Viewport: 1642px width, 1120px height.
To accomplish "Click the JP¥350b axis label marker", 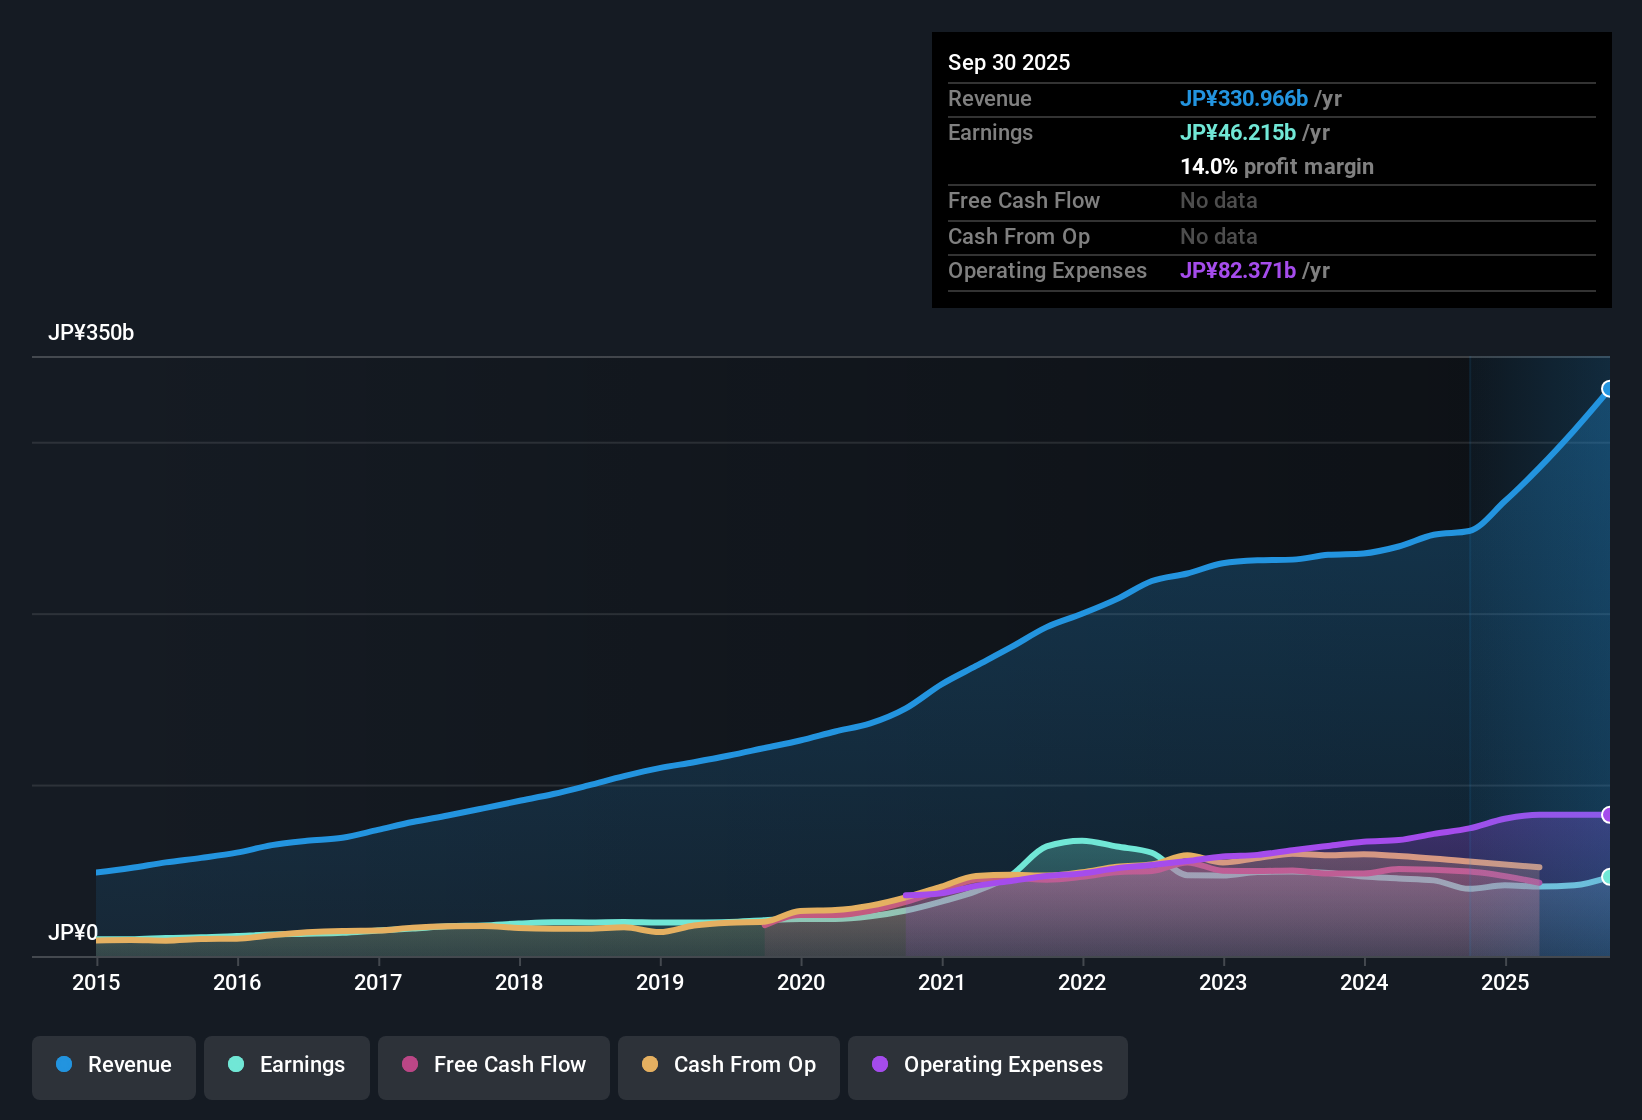I will click(91, 333).
